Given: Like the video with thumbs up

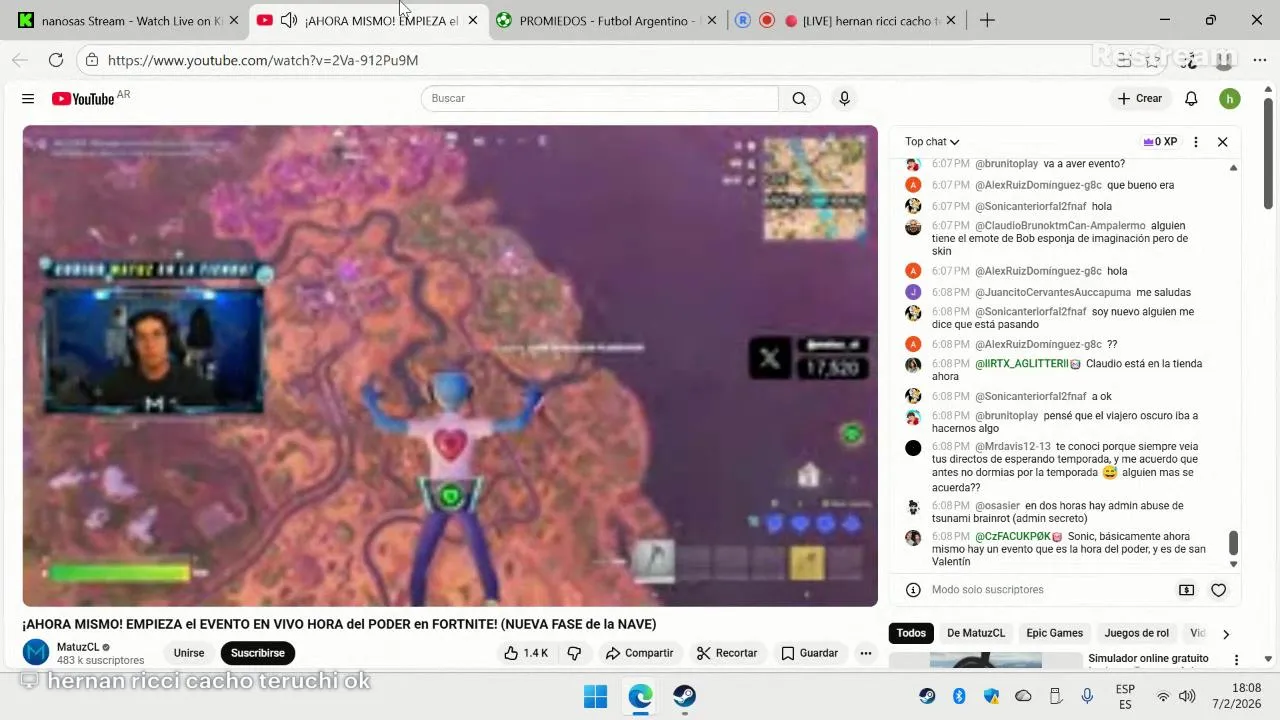Looking at the screenshot, I should 526,653.
